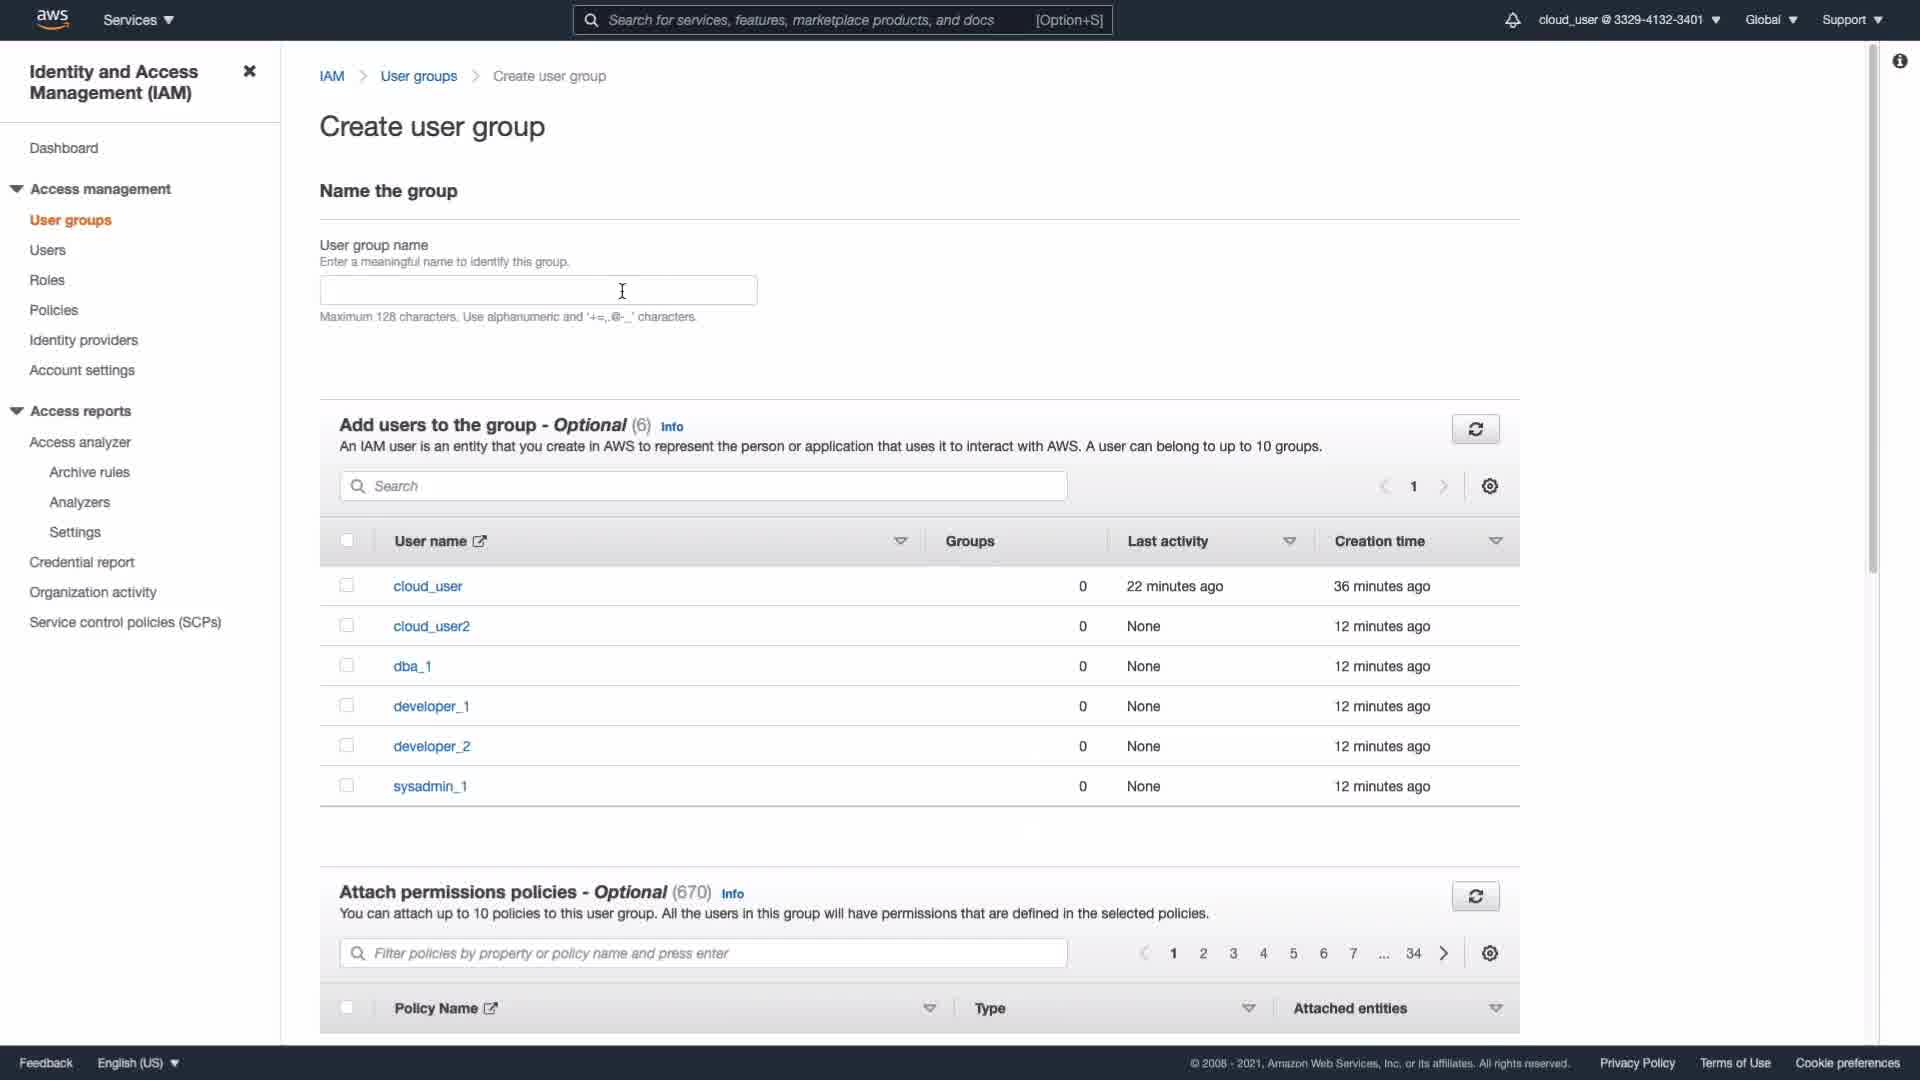Click the User groups breadcrumb link

(x=418, y=76)
